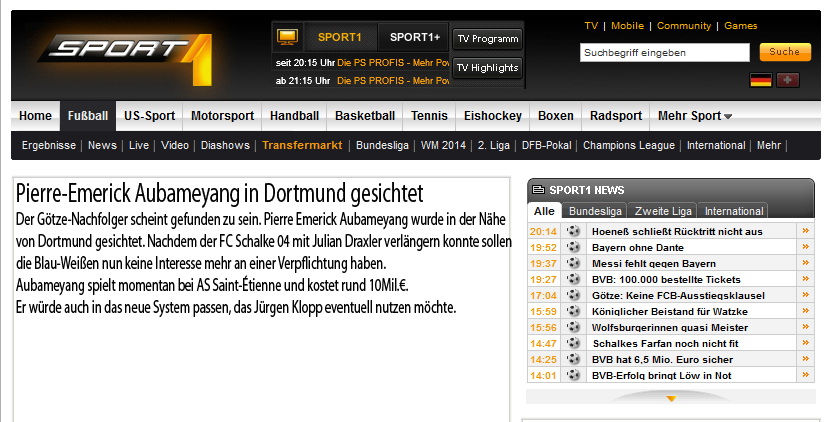Go to the US-Sport section
The width and height of the screenshot is (833, 422).
(x=149, y=116)
